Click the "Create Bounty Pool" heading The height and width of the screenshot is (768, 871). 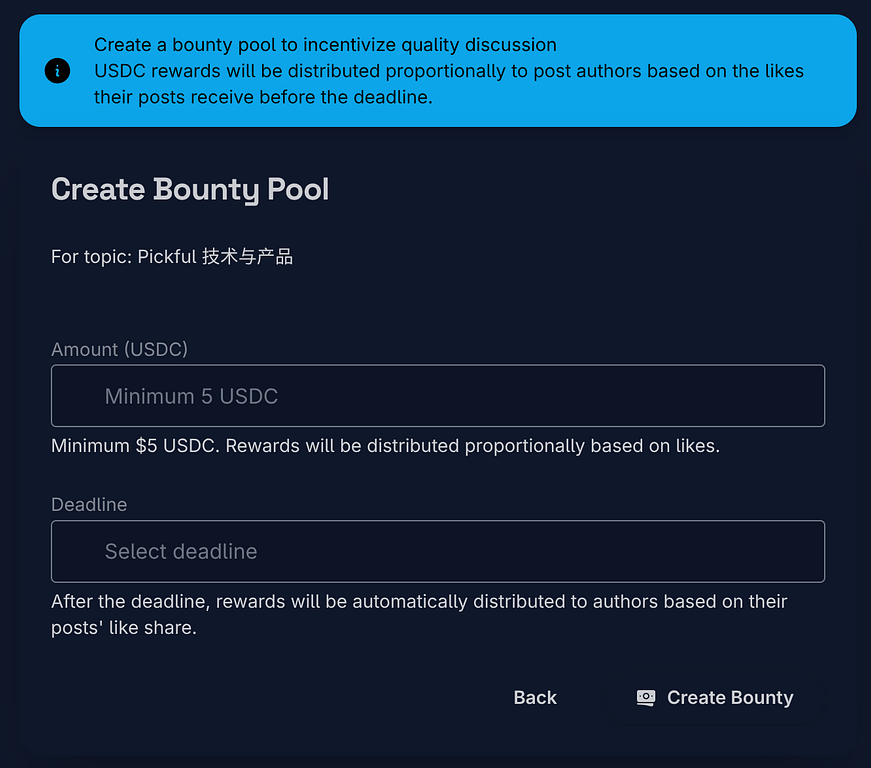coord(190,189)
